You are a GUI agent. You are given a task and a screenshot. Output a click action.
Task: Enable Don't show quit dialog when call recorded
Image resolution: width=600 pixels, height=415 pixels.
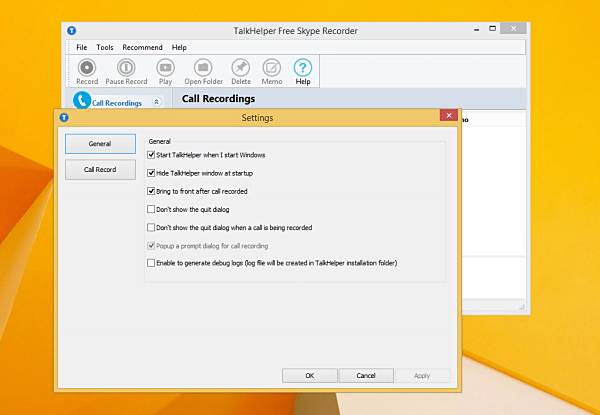(151, 228)
